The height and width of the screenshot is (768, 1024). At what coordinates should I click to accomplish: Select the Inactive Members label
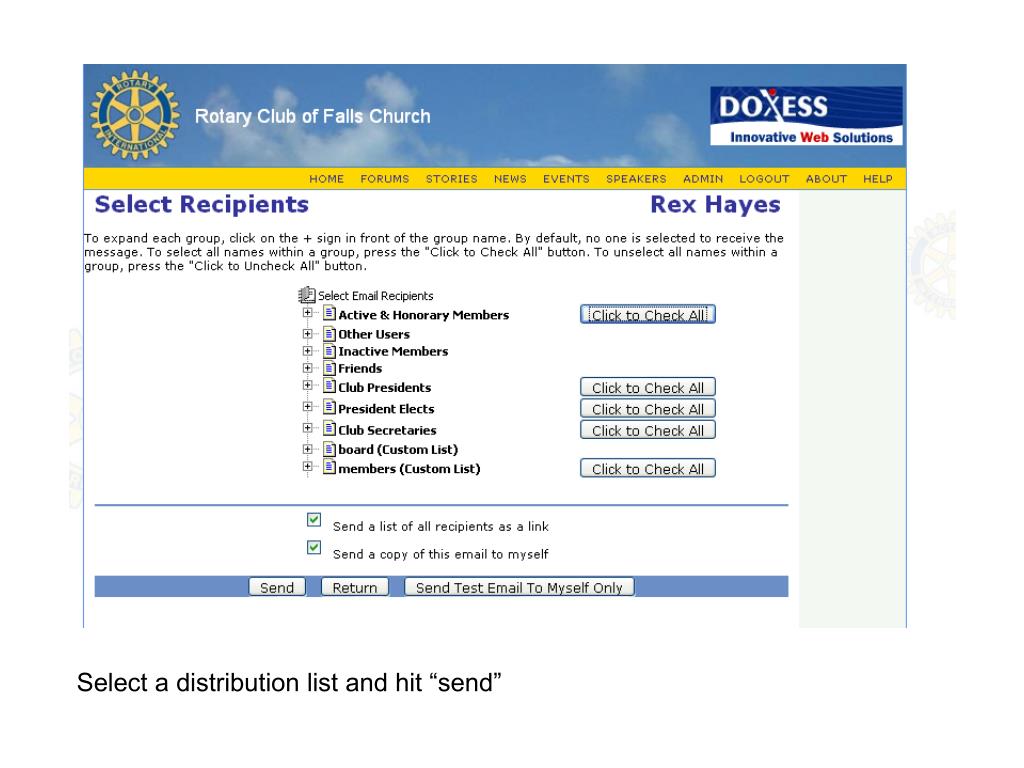[393, 351]
